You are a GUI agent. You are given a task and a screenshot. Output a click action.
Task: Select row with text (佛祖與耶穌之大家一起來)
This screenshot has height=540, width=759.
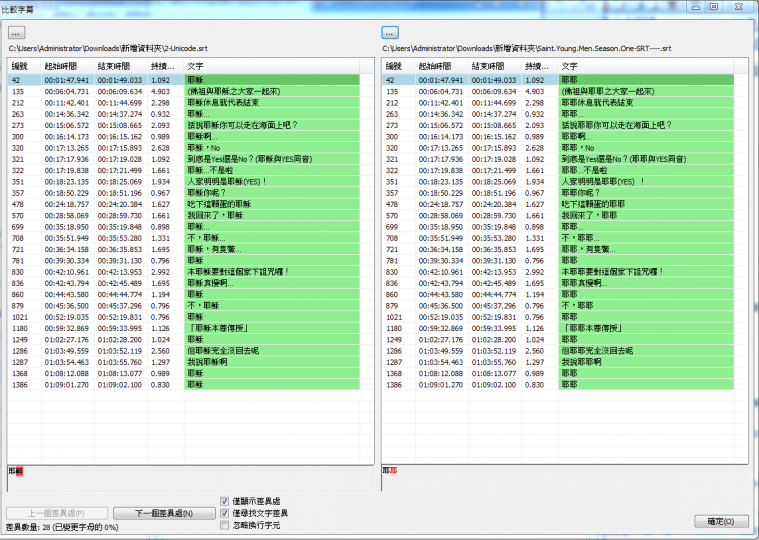183,91
